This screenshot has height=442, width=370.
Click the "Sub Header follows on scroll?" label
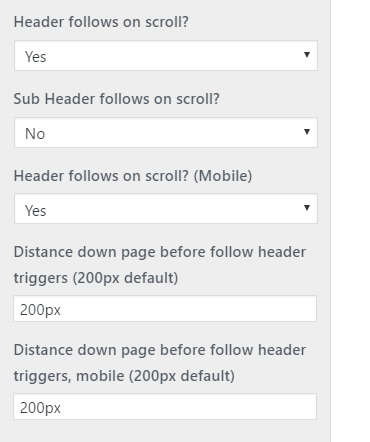(x=116, y=99)
